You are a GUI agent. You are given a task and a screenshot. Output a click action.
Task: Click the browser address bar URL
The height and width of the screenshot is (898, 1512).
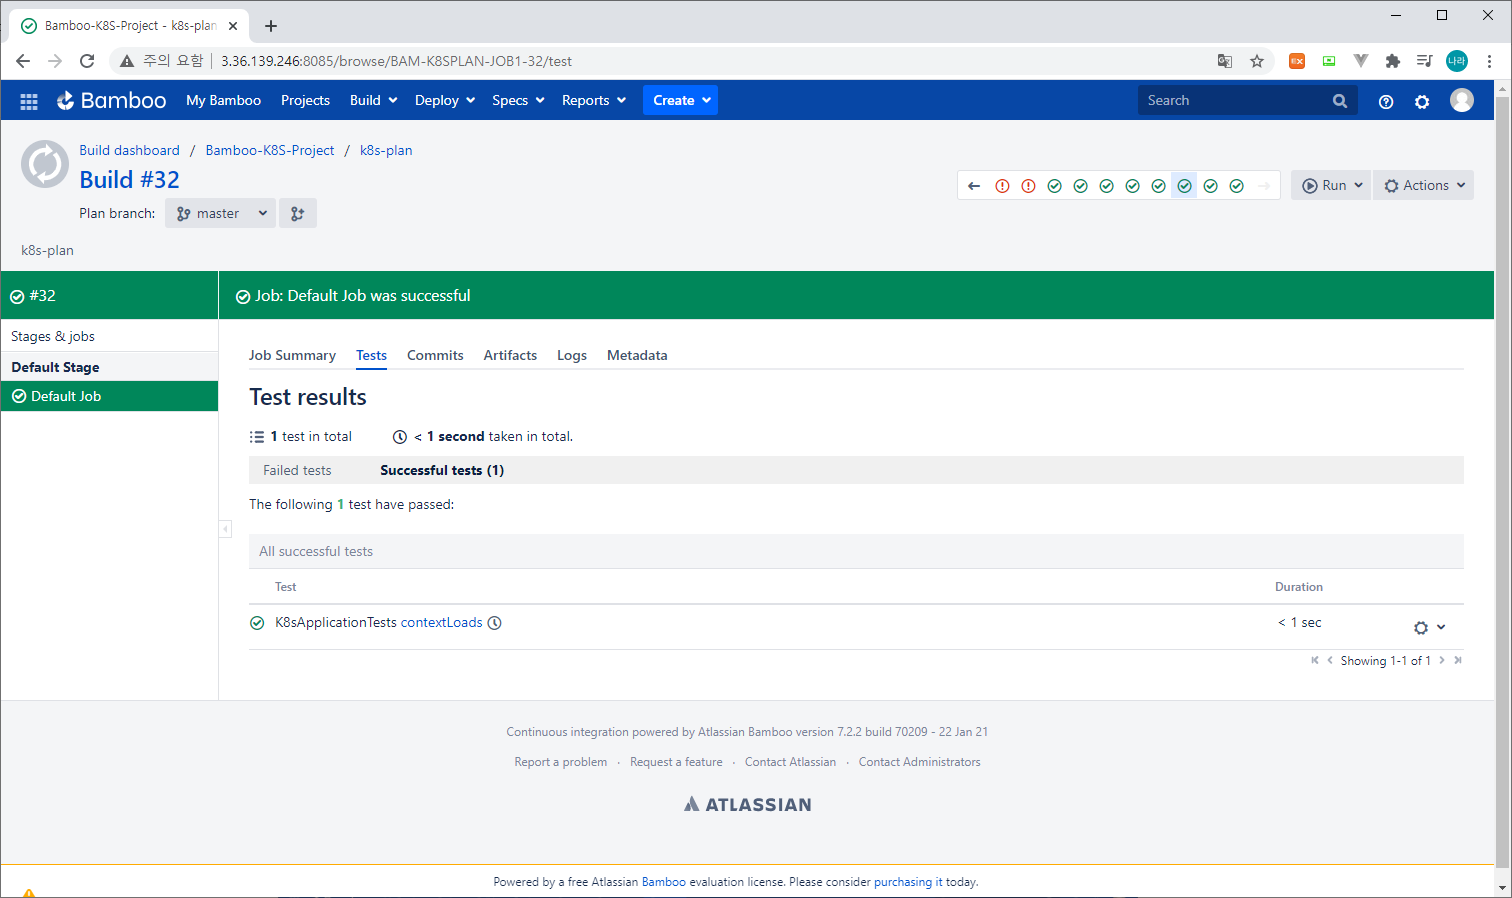[x=396, y=61]
